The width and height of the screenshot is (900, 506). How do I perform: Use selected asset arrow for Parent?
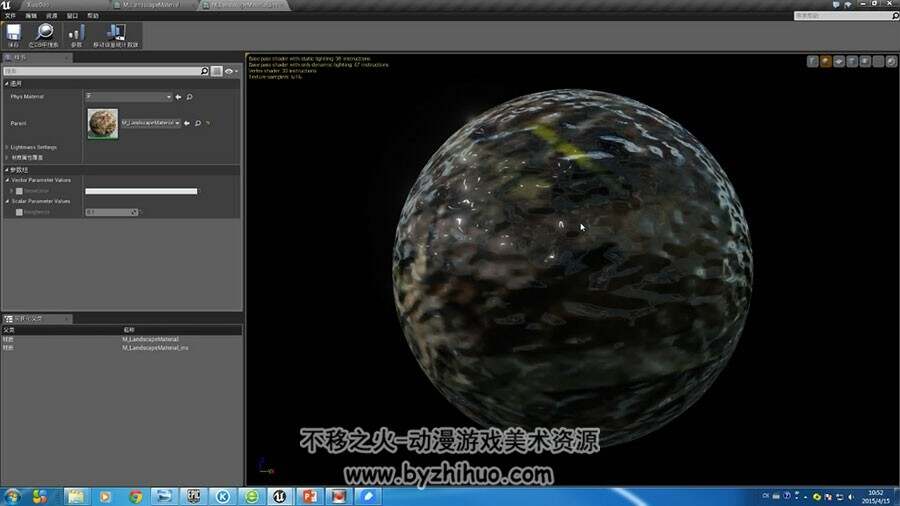[187, 123]
